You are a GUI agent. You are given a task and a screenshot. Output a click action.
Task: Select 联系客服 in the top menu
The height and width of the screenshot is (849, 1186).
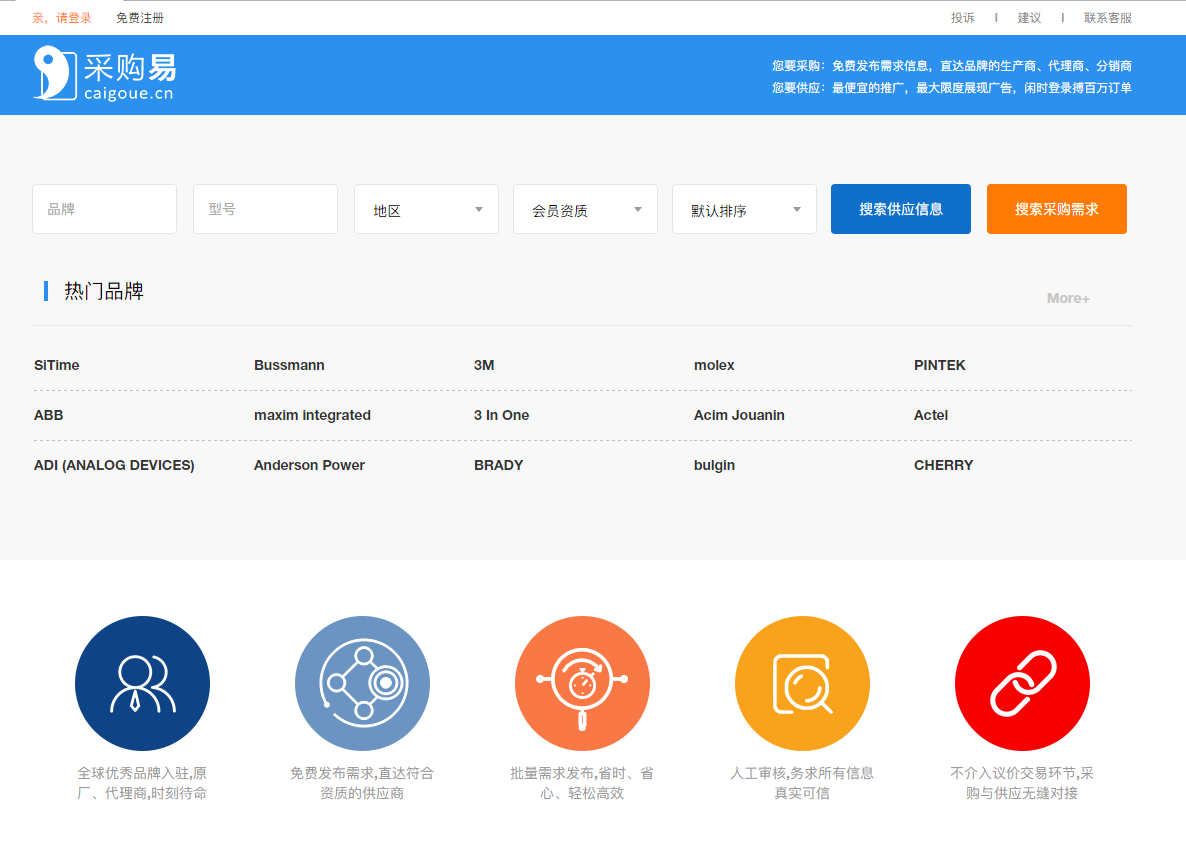tap(1108, 18)
